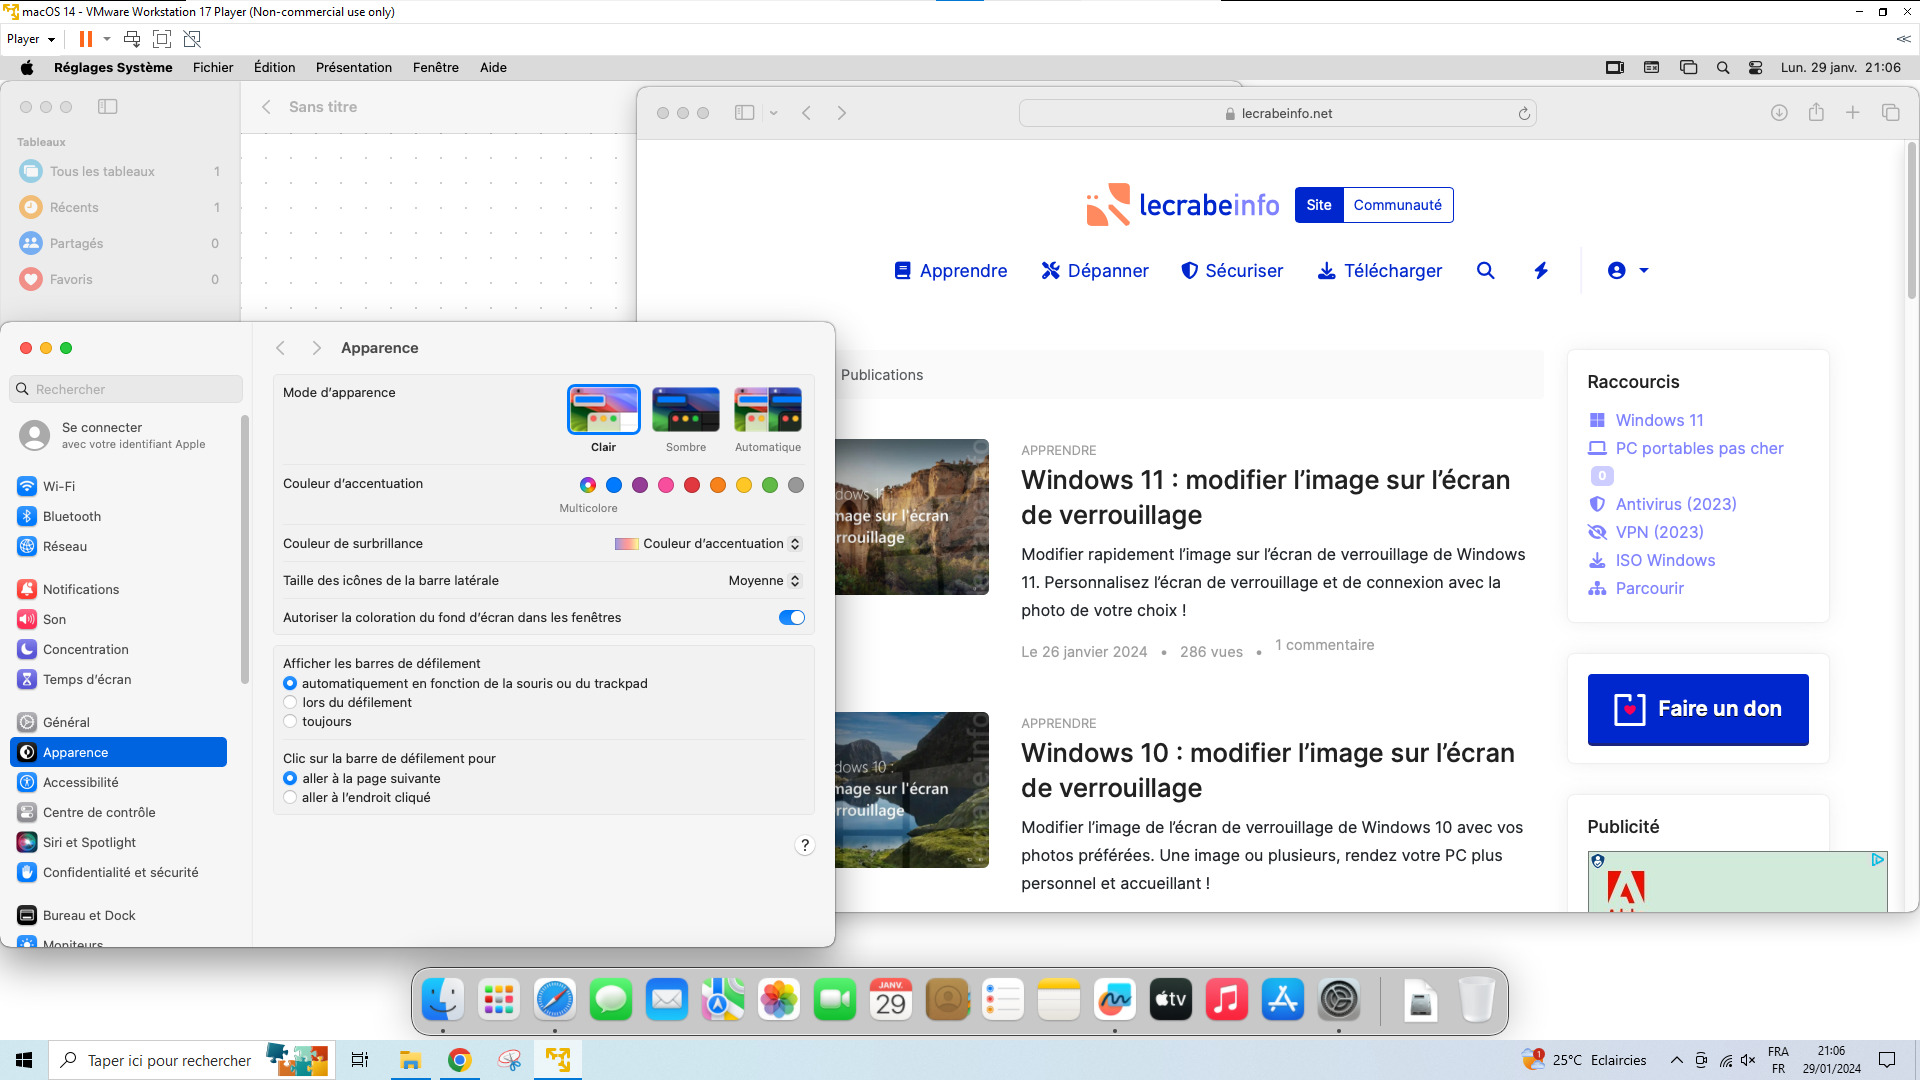1920x1080 pixels.
Task: Click the Rechercher field in System Settings
Action: tap(126, 389)
